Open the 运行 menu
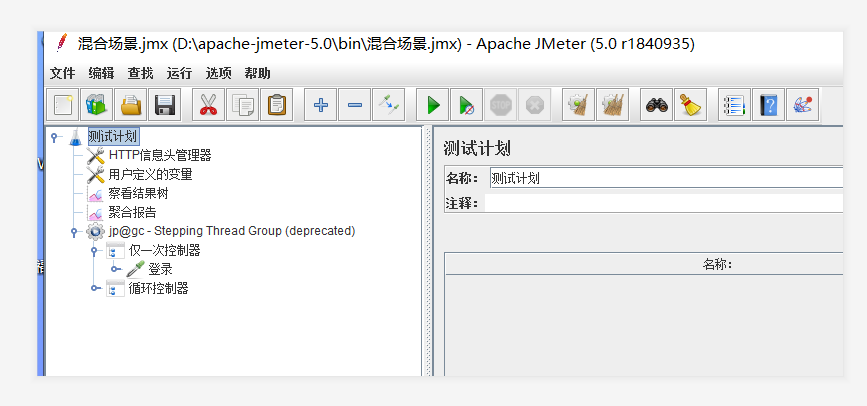Image resolution: width=867 pixels, height=406 pixels. (179, 73)
